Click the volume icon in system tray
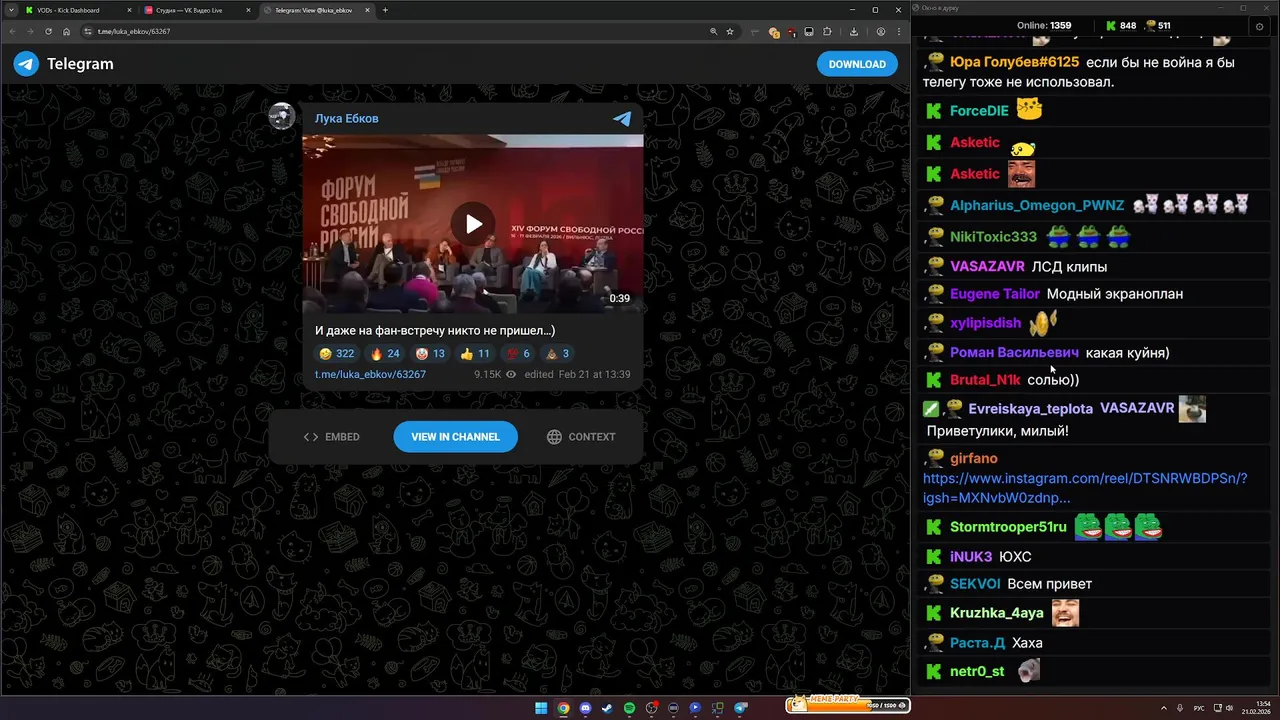Viewport: 1280px width, 720px height. 1229,708
